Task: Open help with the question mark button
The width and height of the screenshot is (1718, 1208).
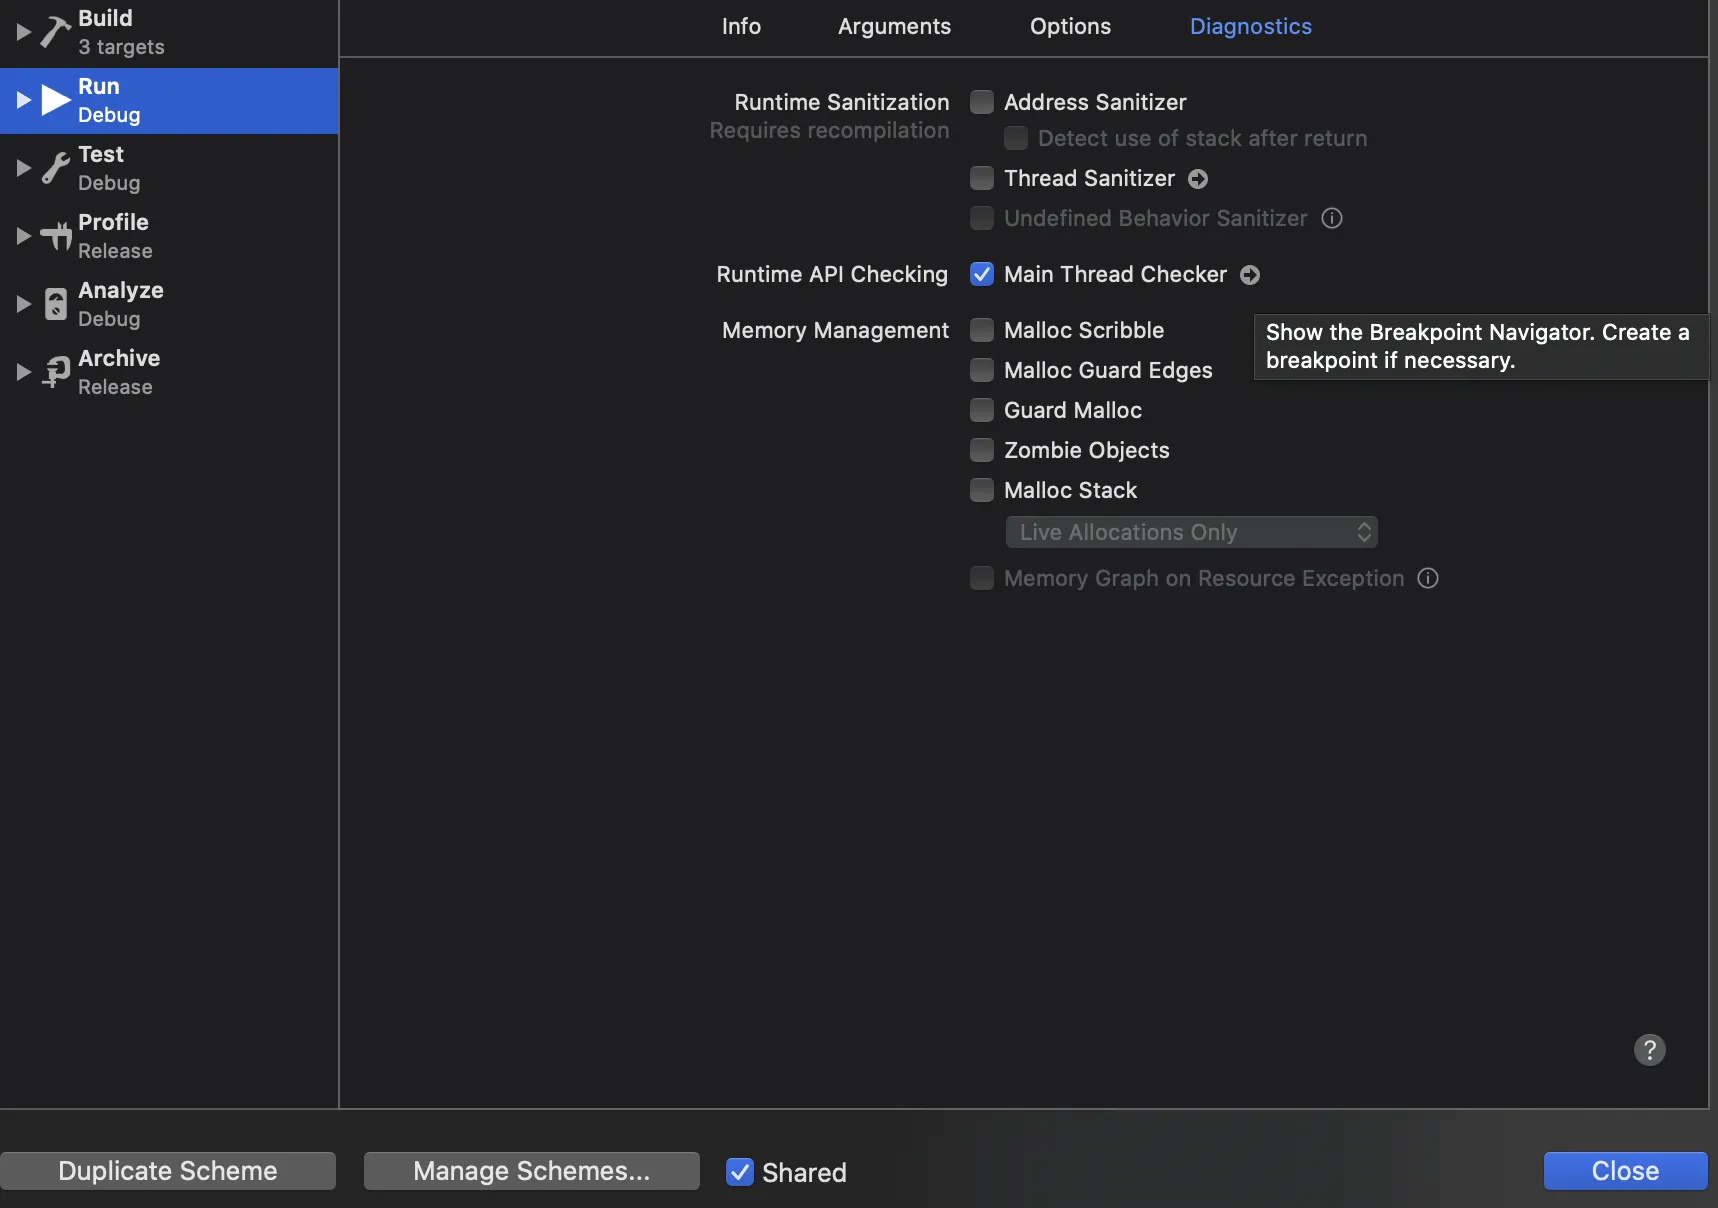Action: point(1650,1050)
